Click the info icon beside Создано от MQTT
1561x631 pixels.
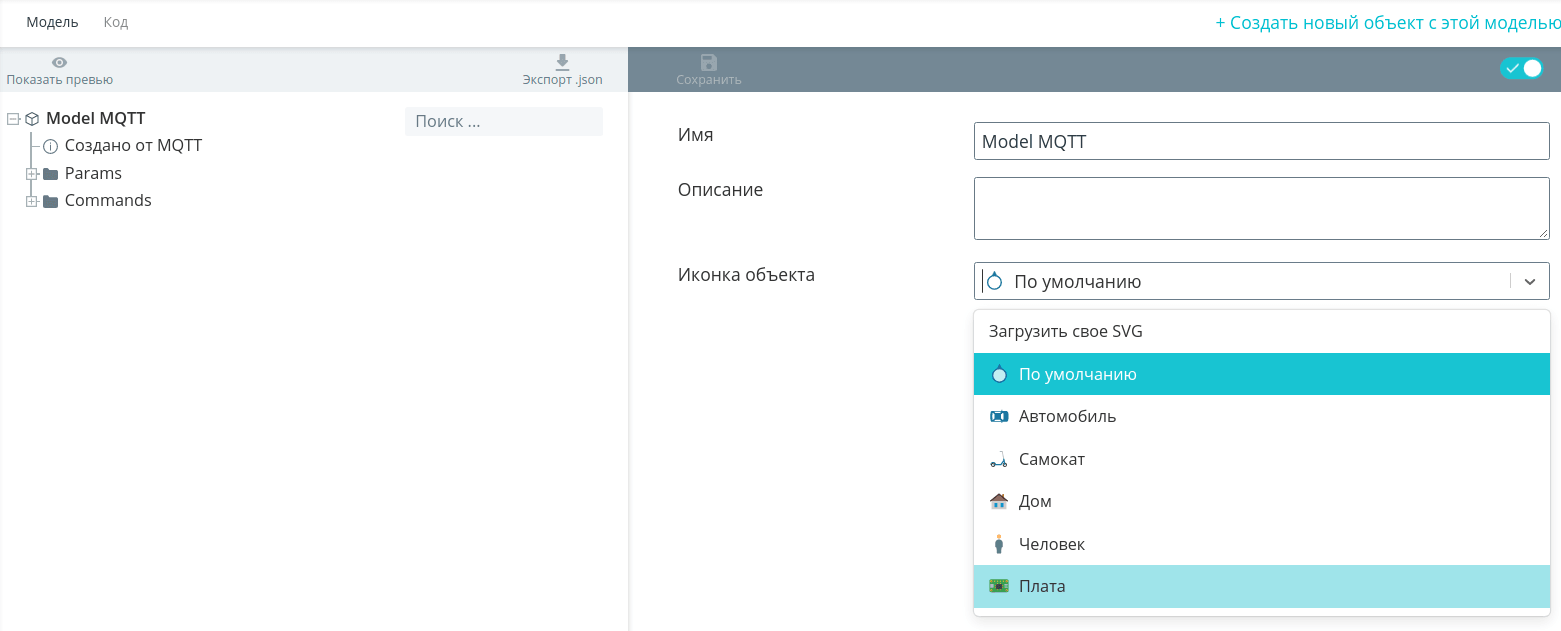pyautogui.click(x=50, y=146)
